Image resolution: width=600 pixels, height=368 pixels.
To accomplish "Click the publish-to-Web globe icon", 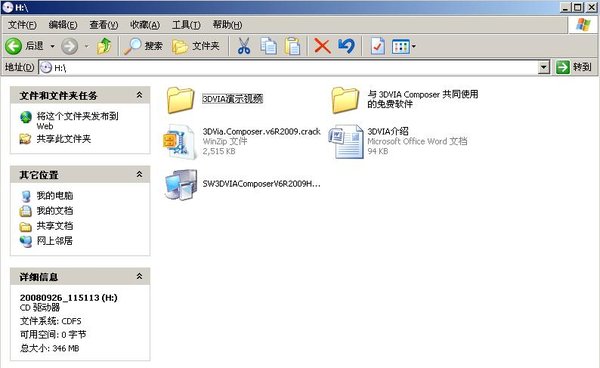I will [x=26, y=117].
